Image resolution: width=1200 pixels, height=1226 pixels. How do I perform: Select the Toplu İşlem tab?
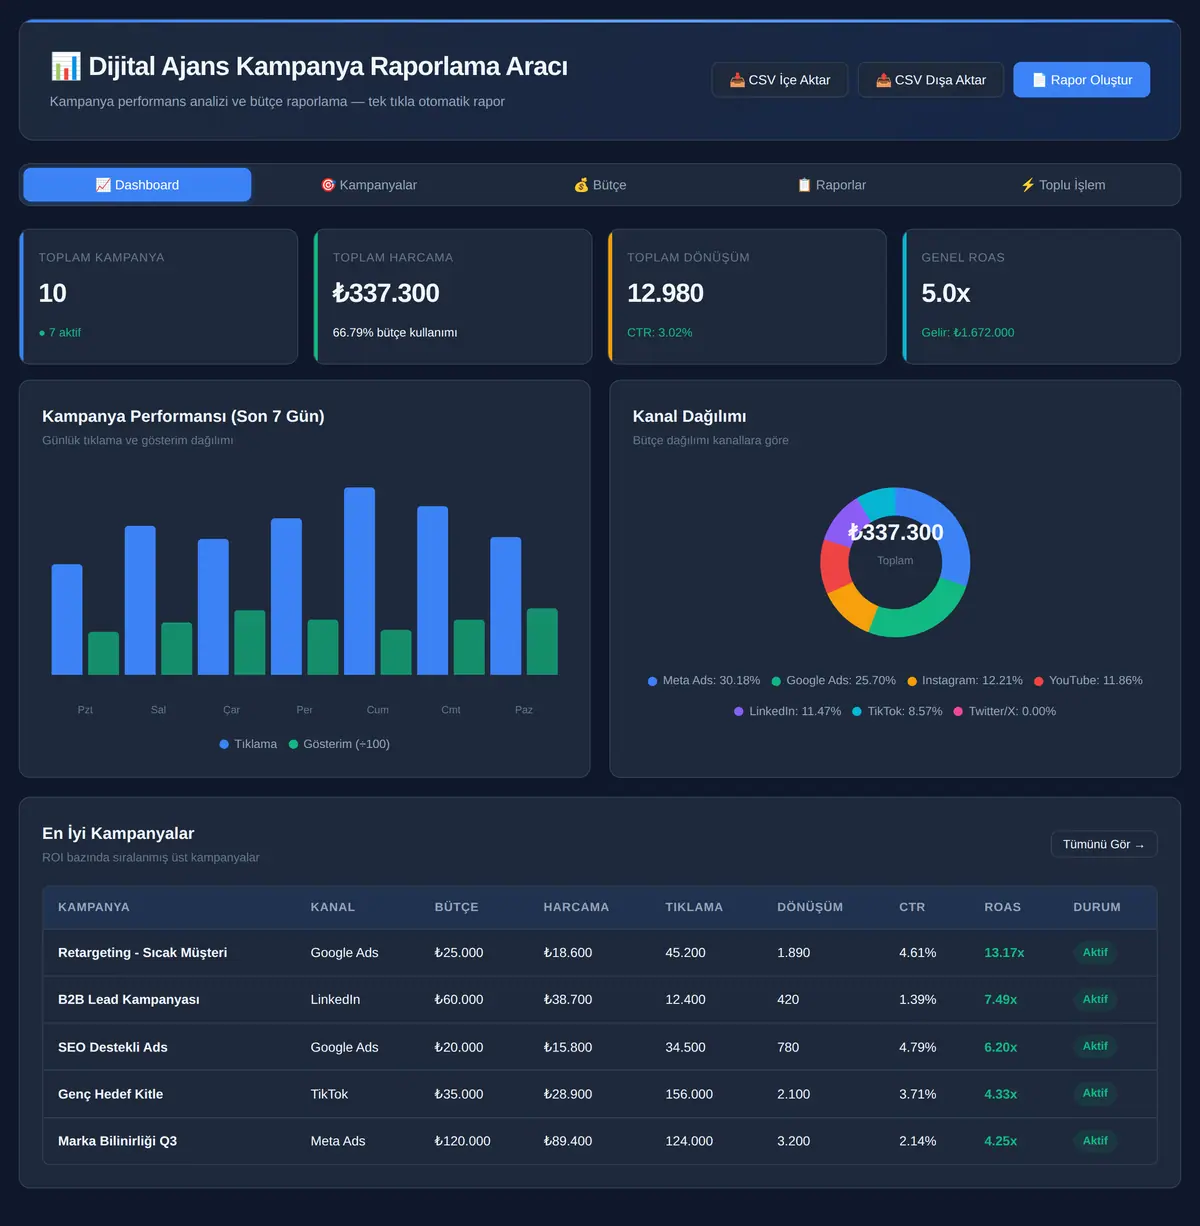[1062, 185]
